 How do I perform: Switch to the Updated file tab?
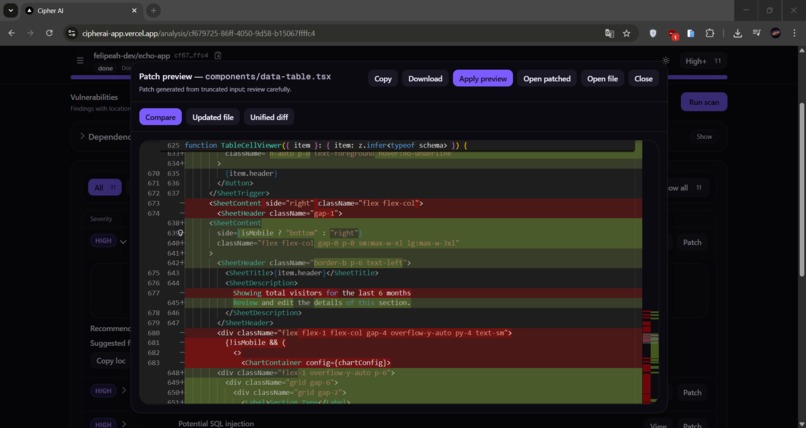pyautogui.click(x=213, y=117)
